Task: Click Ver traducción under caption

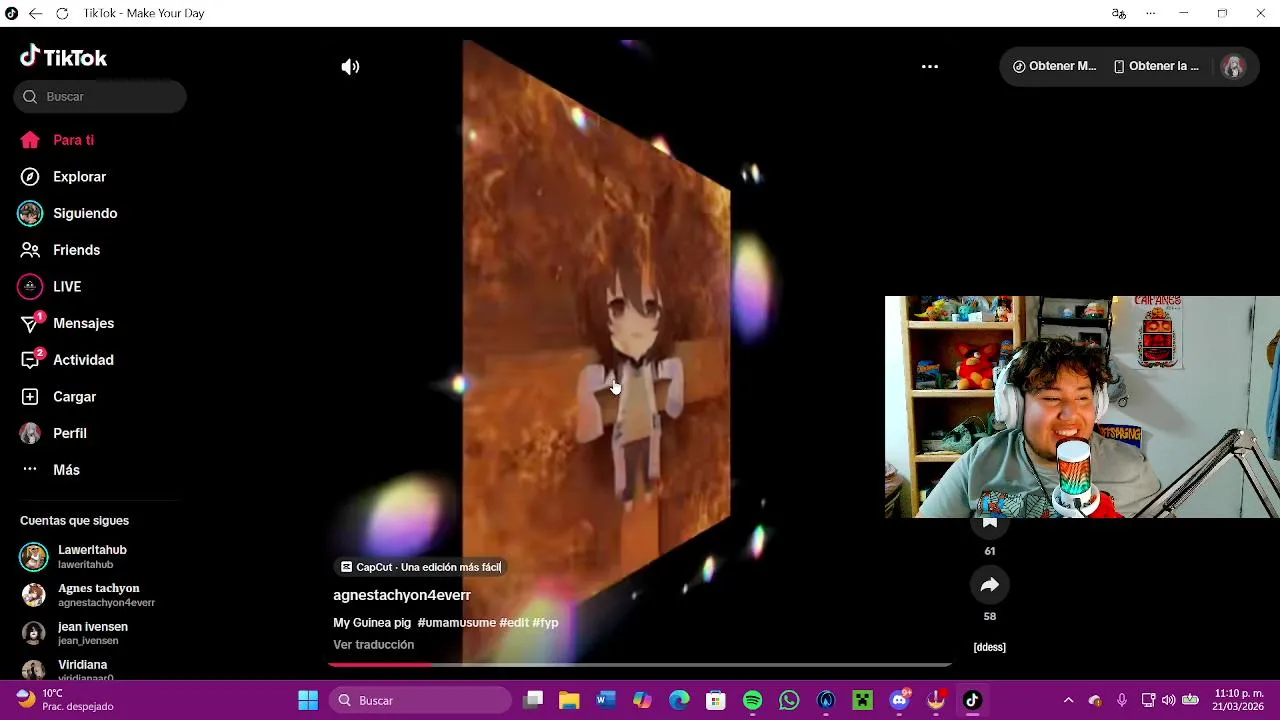Action: coord(374,645)
